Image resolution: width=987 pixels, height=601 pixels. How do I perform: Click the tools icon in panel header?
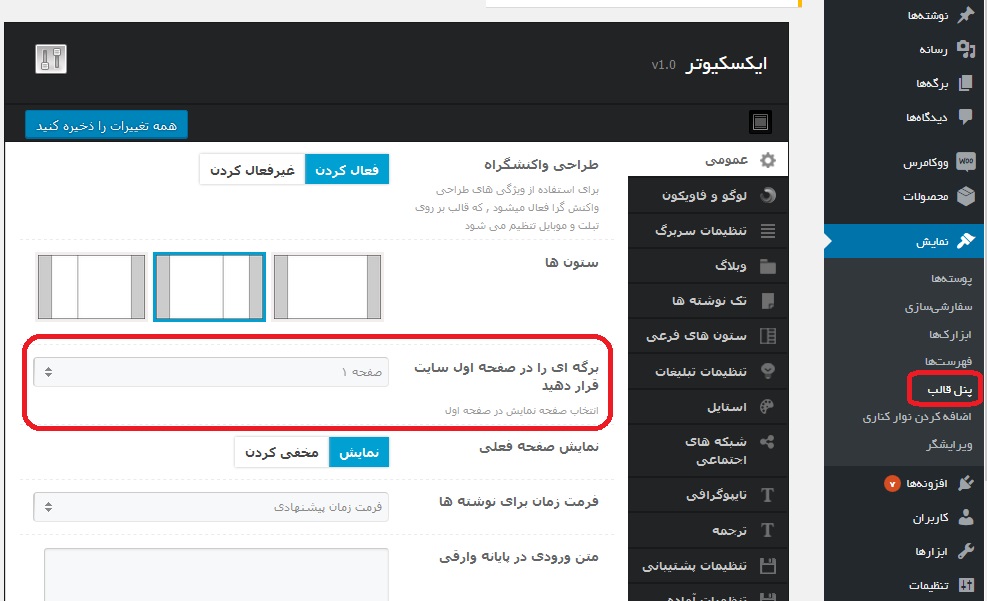click(x=51, y=59)
